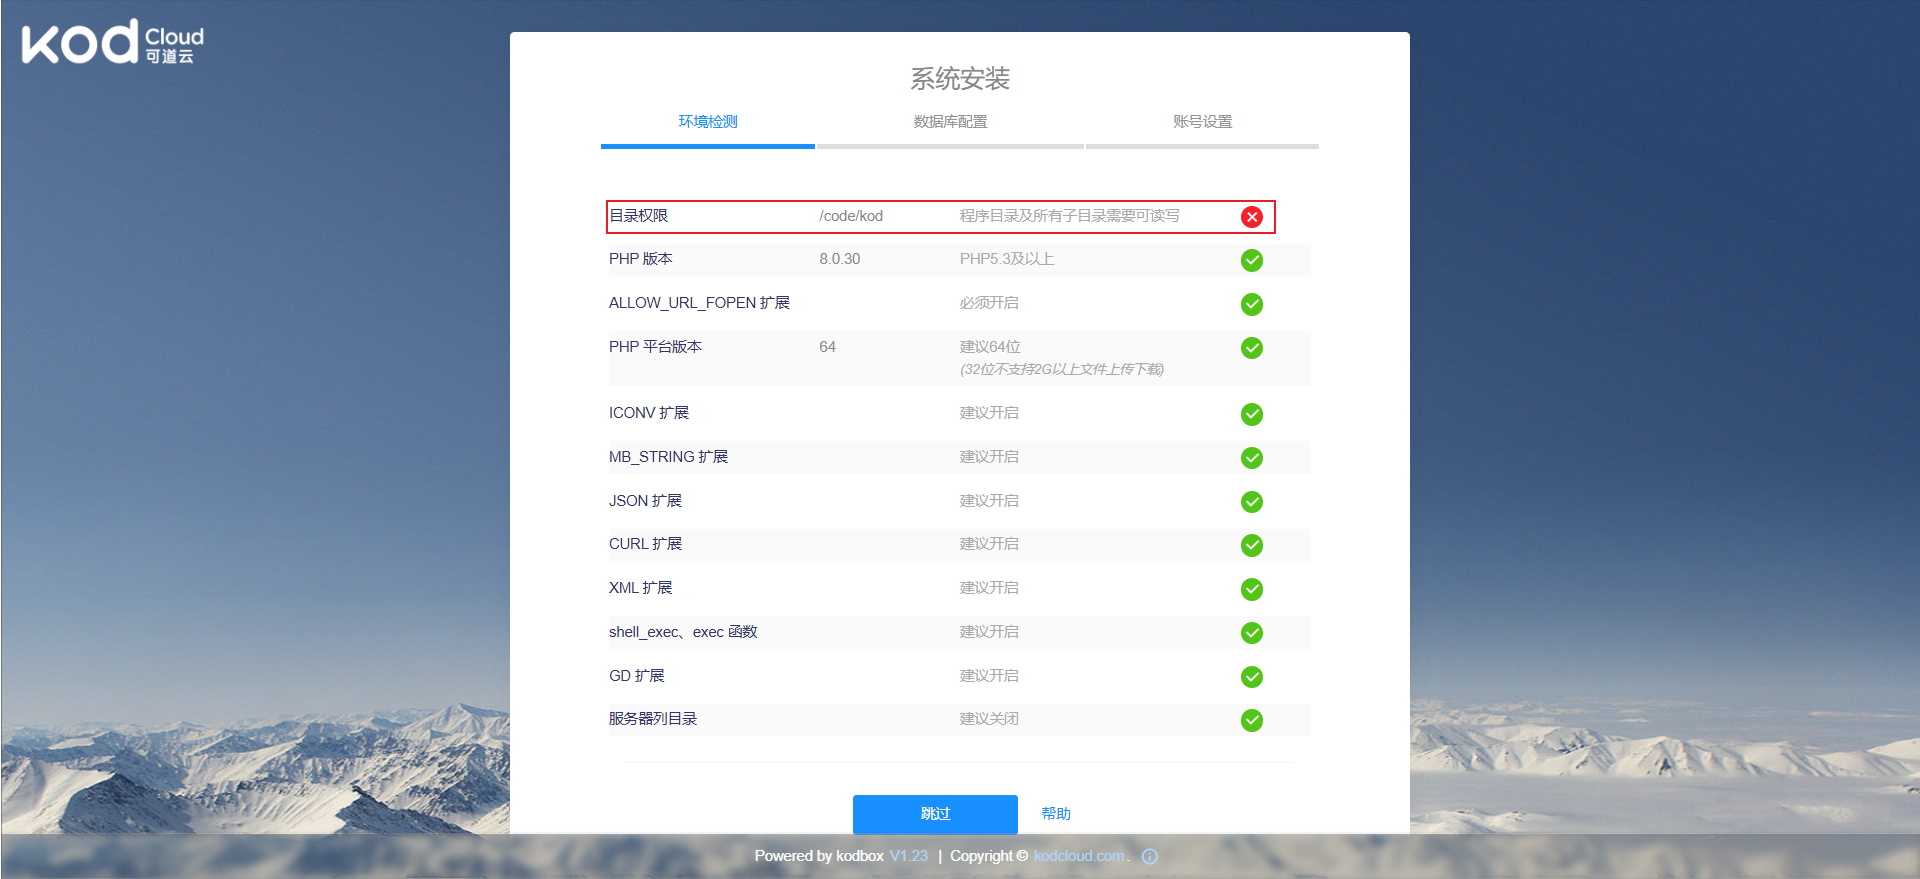Open the 帮助 link
The width and height of the screenshot is (1920, 879).
pos(1056,814)
